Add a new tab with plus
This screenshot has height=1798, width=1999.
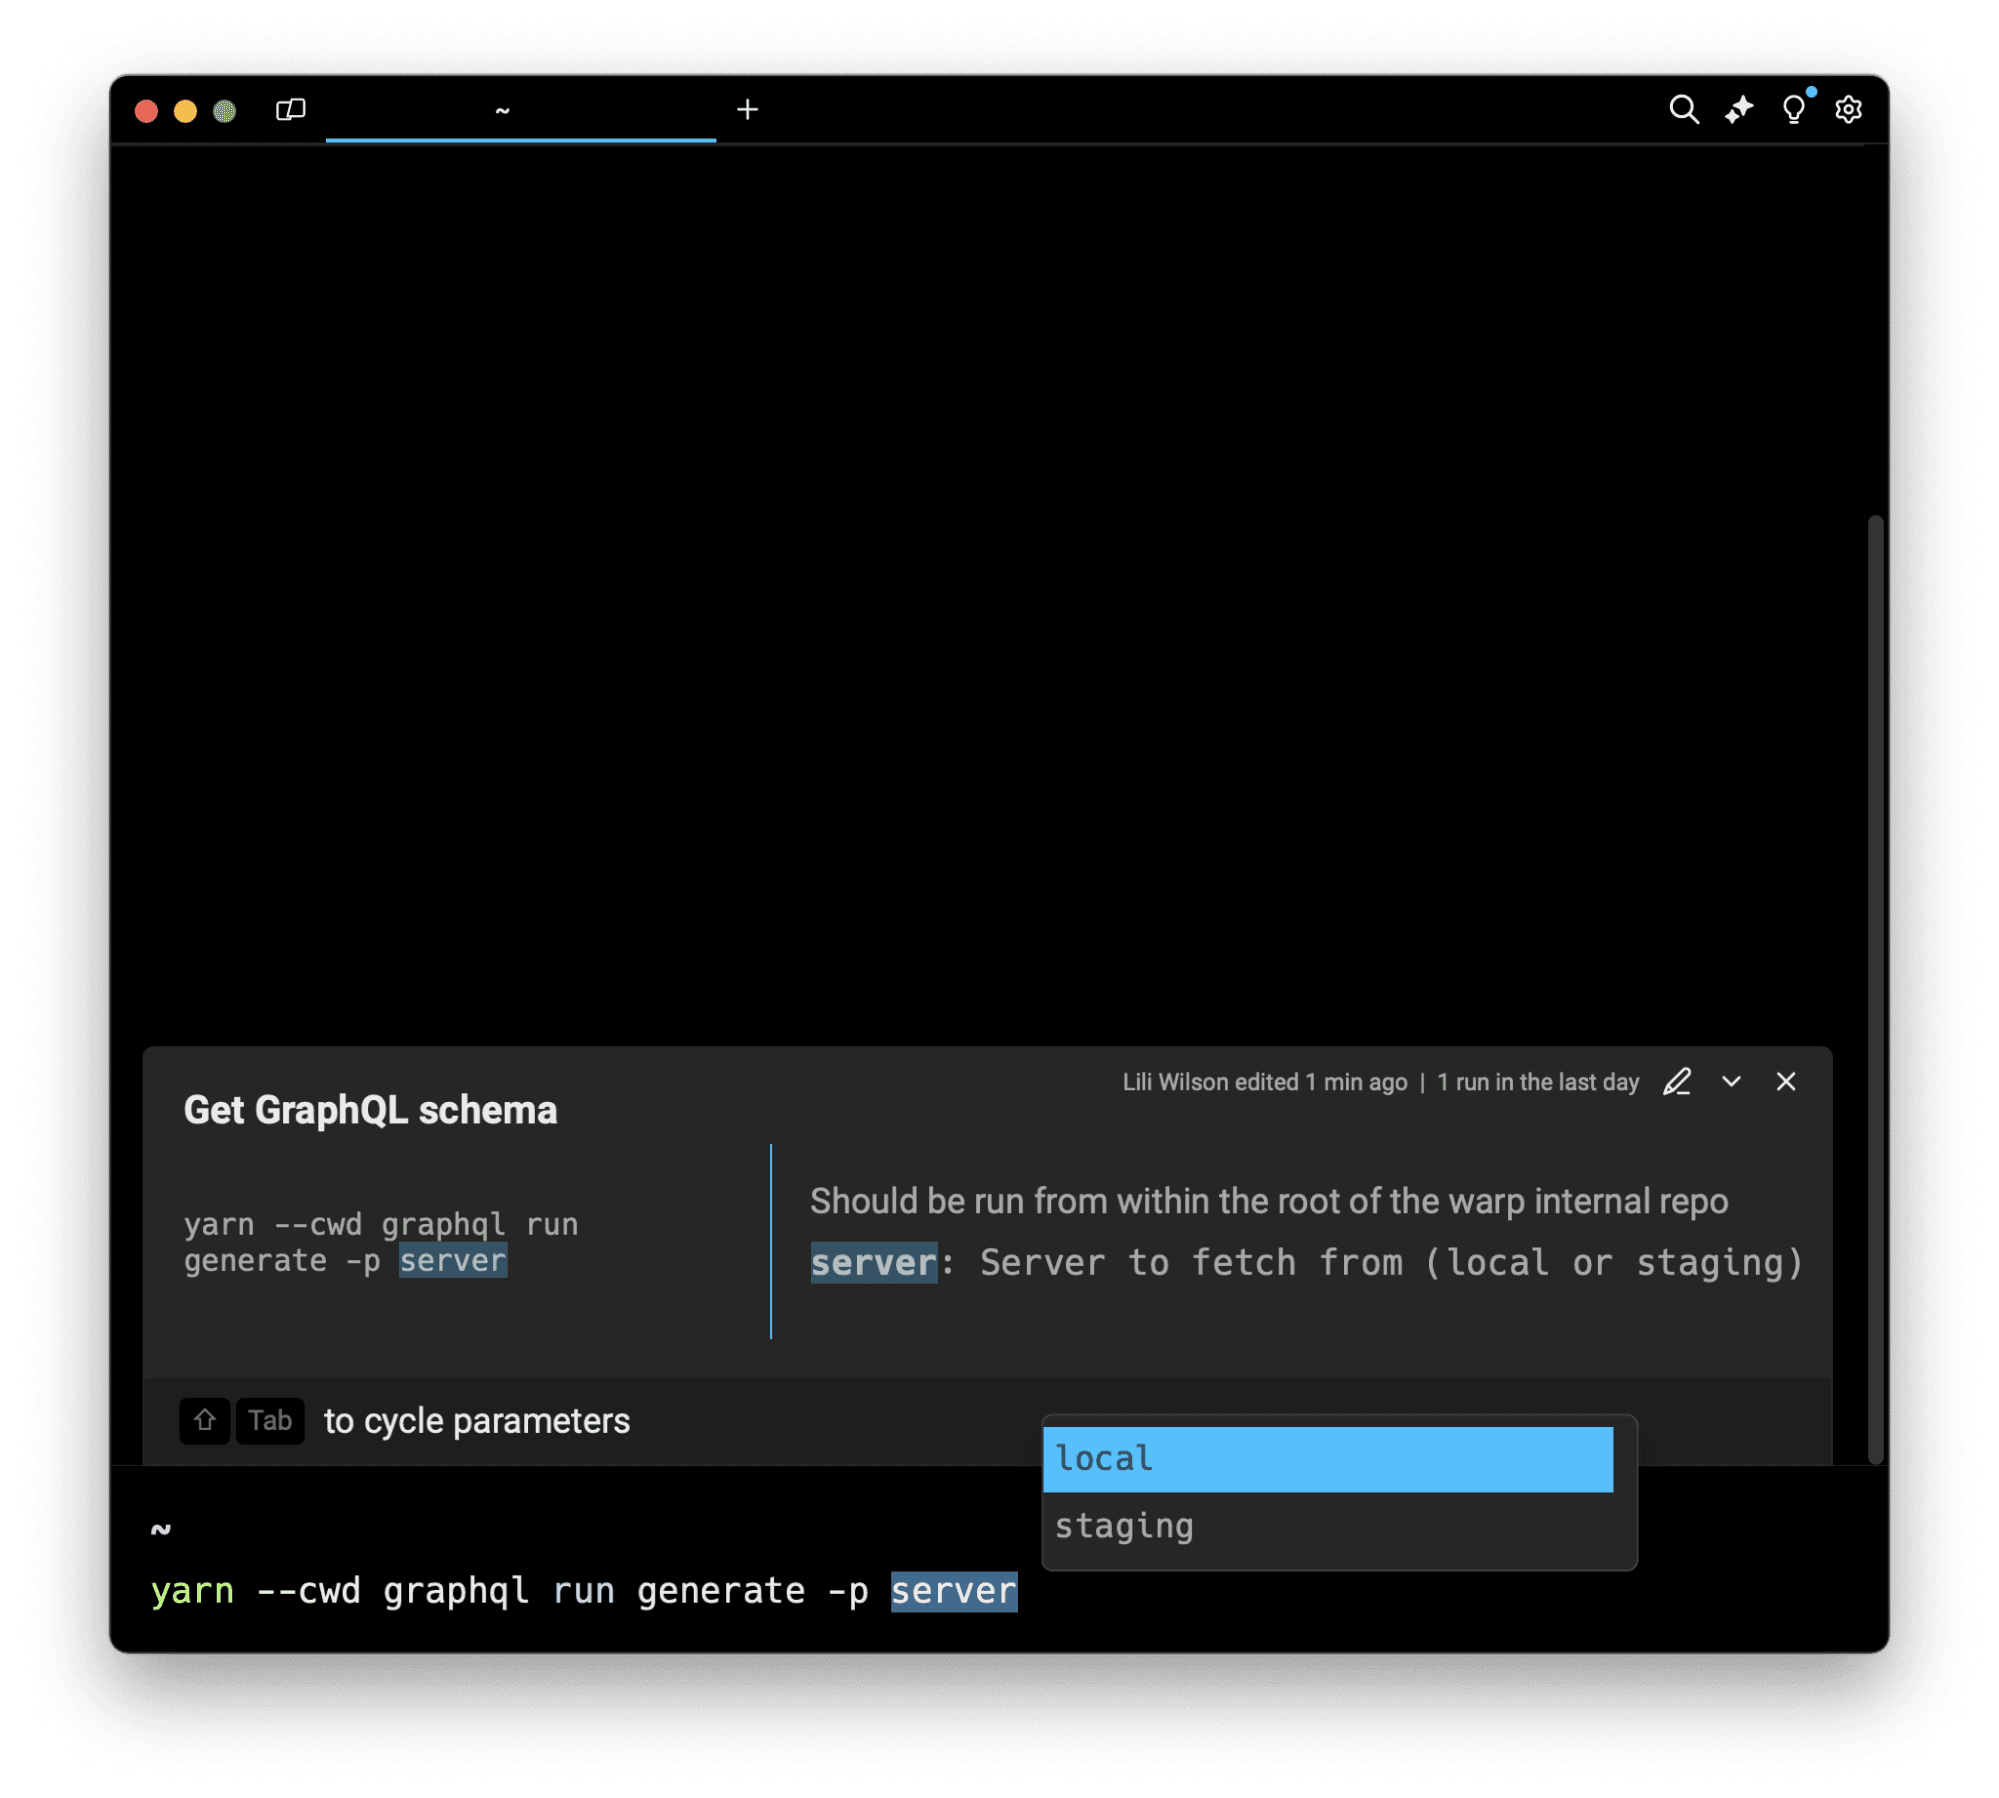click(747, 109)
